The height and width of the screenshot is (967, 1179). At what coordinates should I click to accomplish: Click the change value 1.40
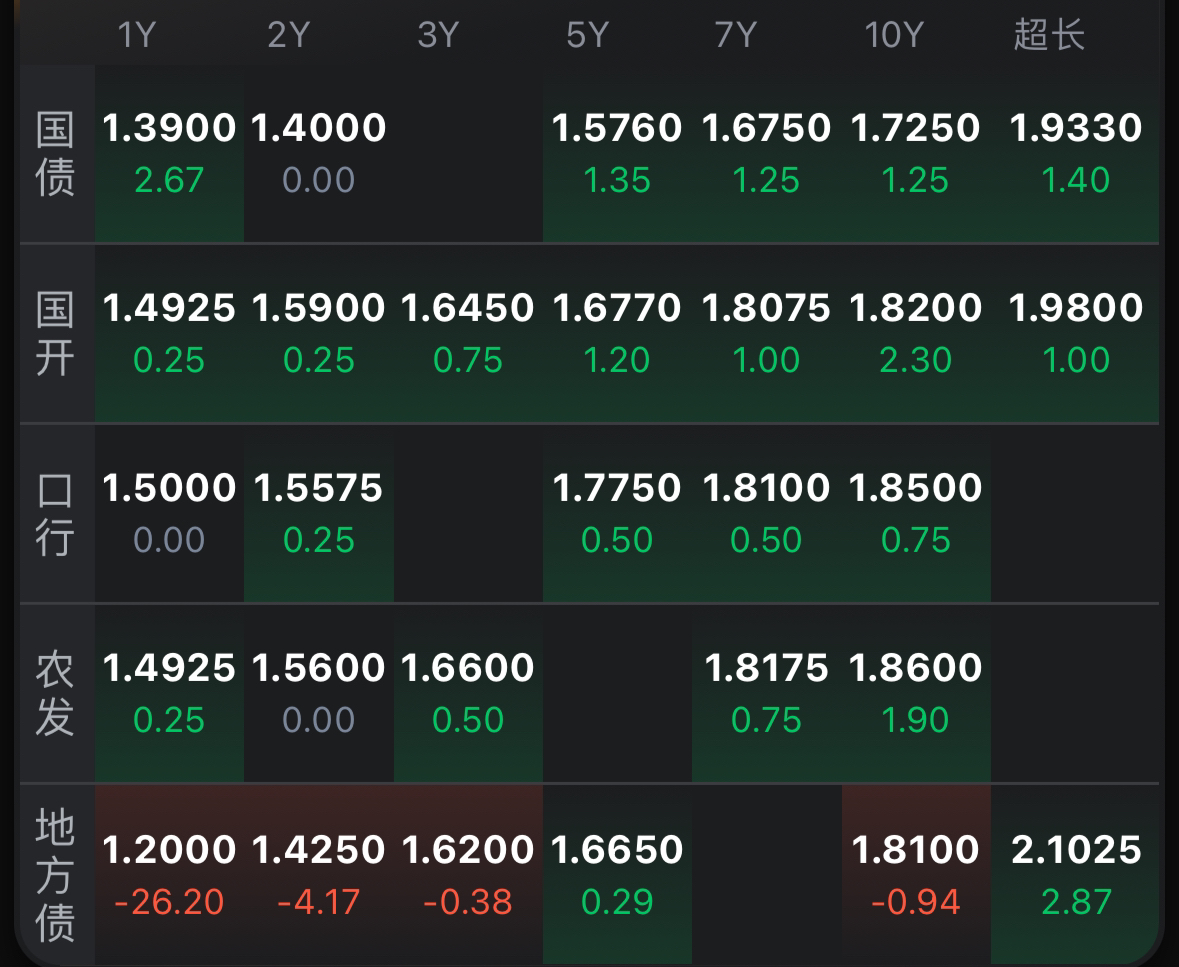(1075, 180)
